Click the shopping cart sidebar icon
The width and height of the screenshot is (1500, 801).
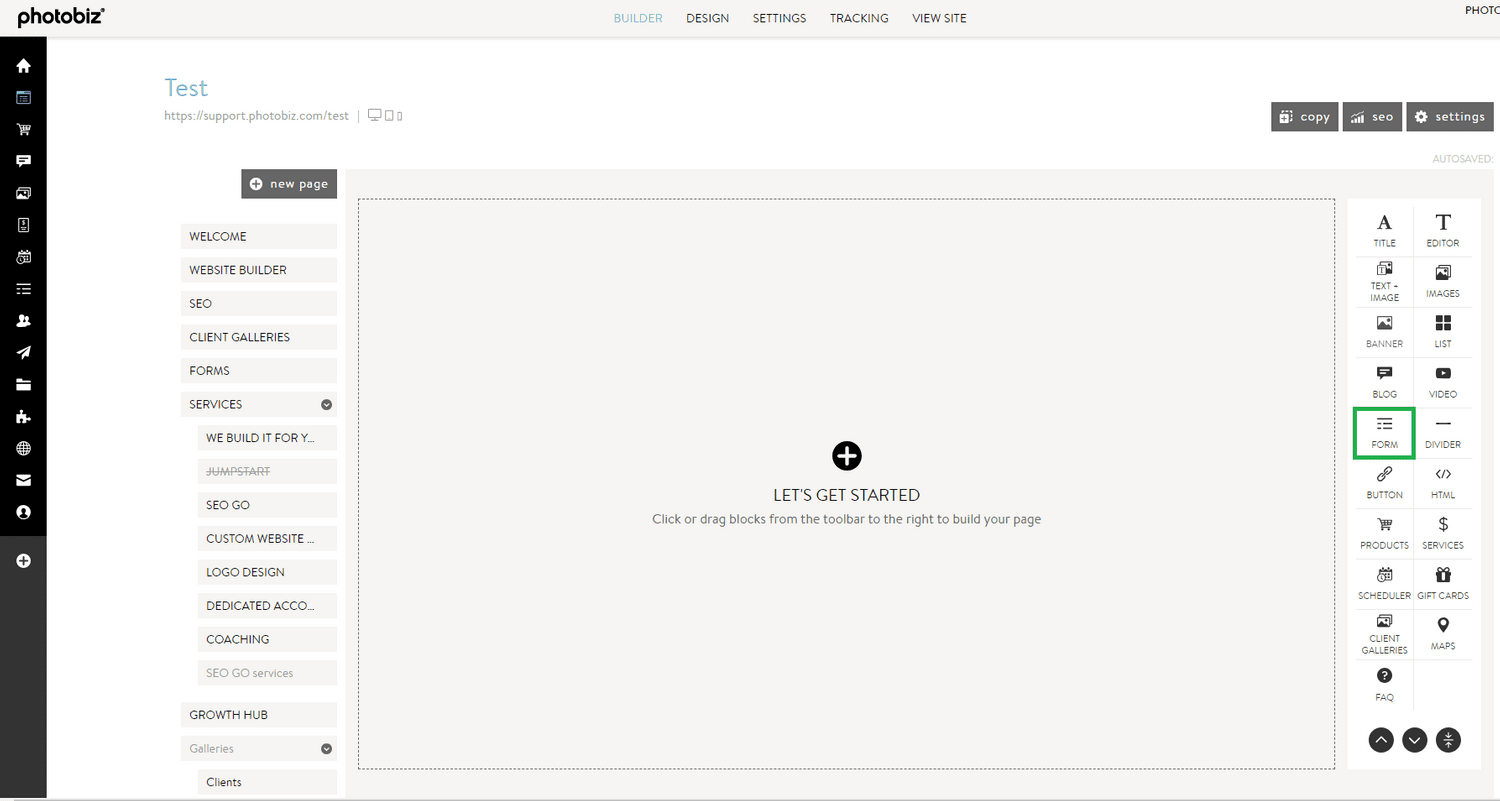pos(23,129)
